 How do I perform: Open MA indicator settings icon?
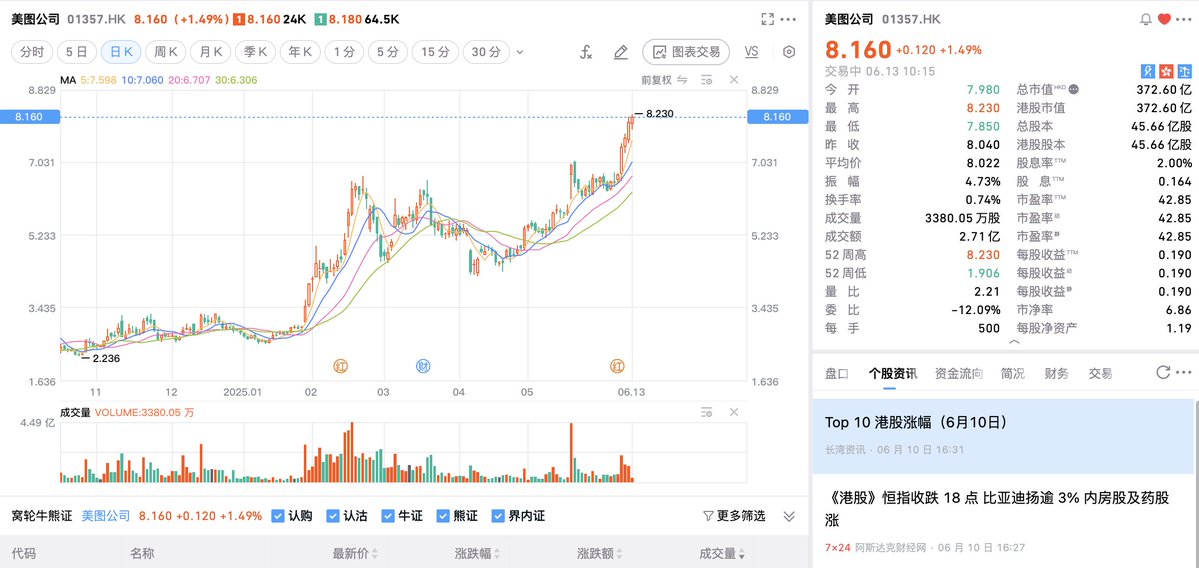coord(707,80)
